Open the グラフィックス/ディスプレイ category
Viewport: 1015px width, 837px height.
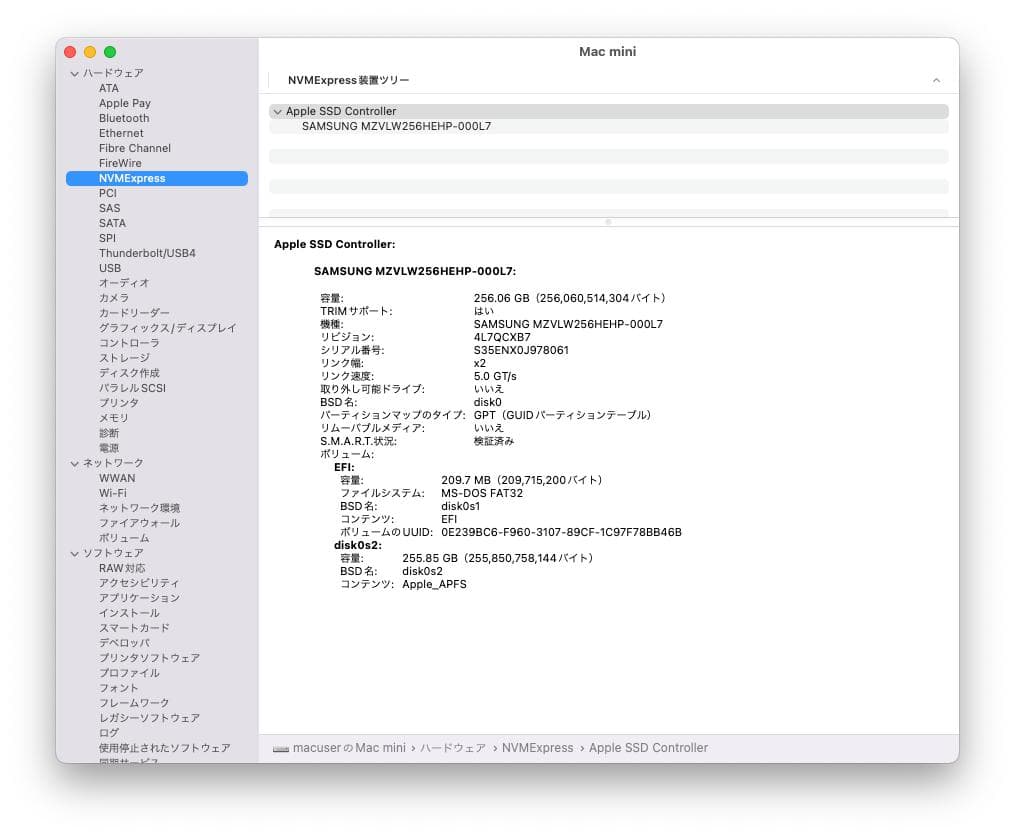tap(156, 328)
